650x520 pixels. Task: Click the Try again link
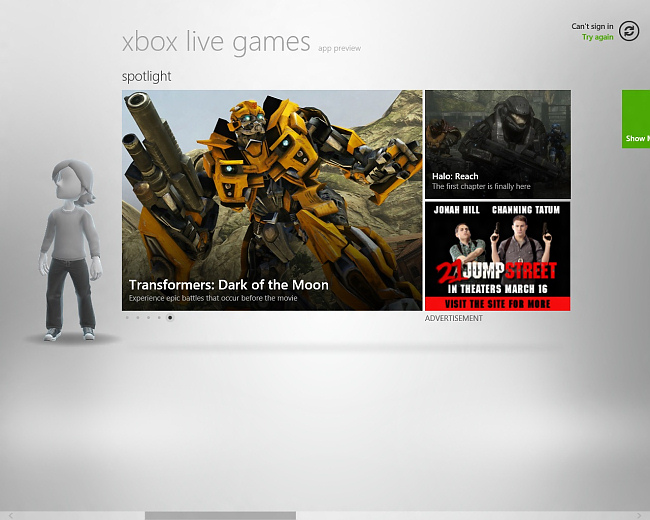click(597, 37)
